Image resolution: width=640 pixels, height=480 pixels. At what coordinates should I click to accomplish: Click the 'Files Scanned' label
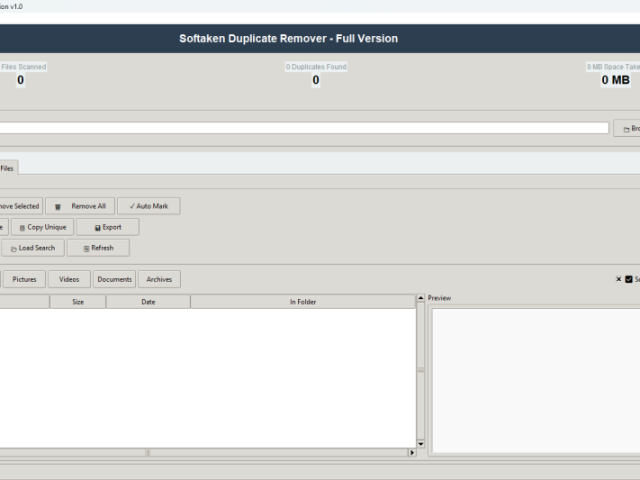point(23,67)
